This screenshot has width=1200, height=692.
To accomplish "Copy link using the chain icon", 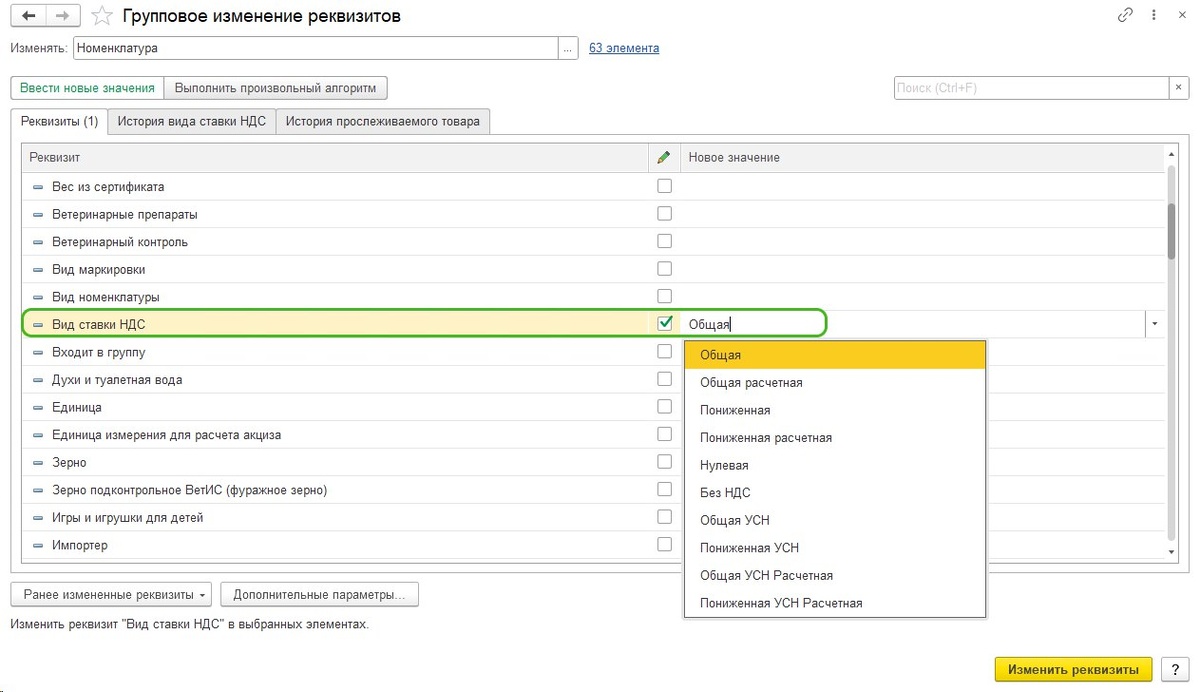I will (x=1126, y=16).
